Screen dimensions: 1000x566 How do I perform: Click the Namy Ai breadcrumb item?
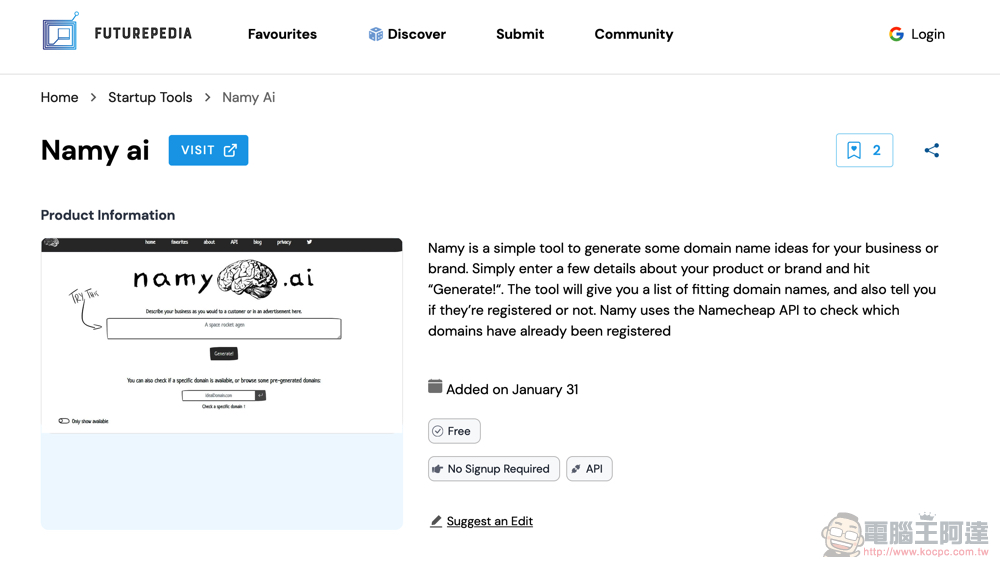(249, 98)
